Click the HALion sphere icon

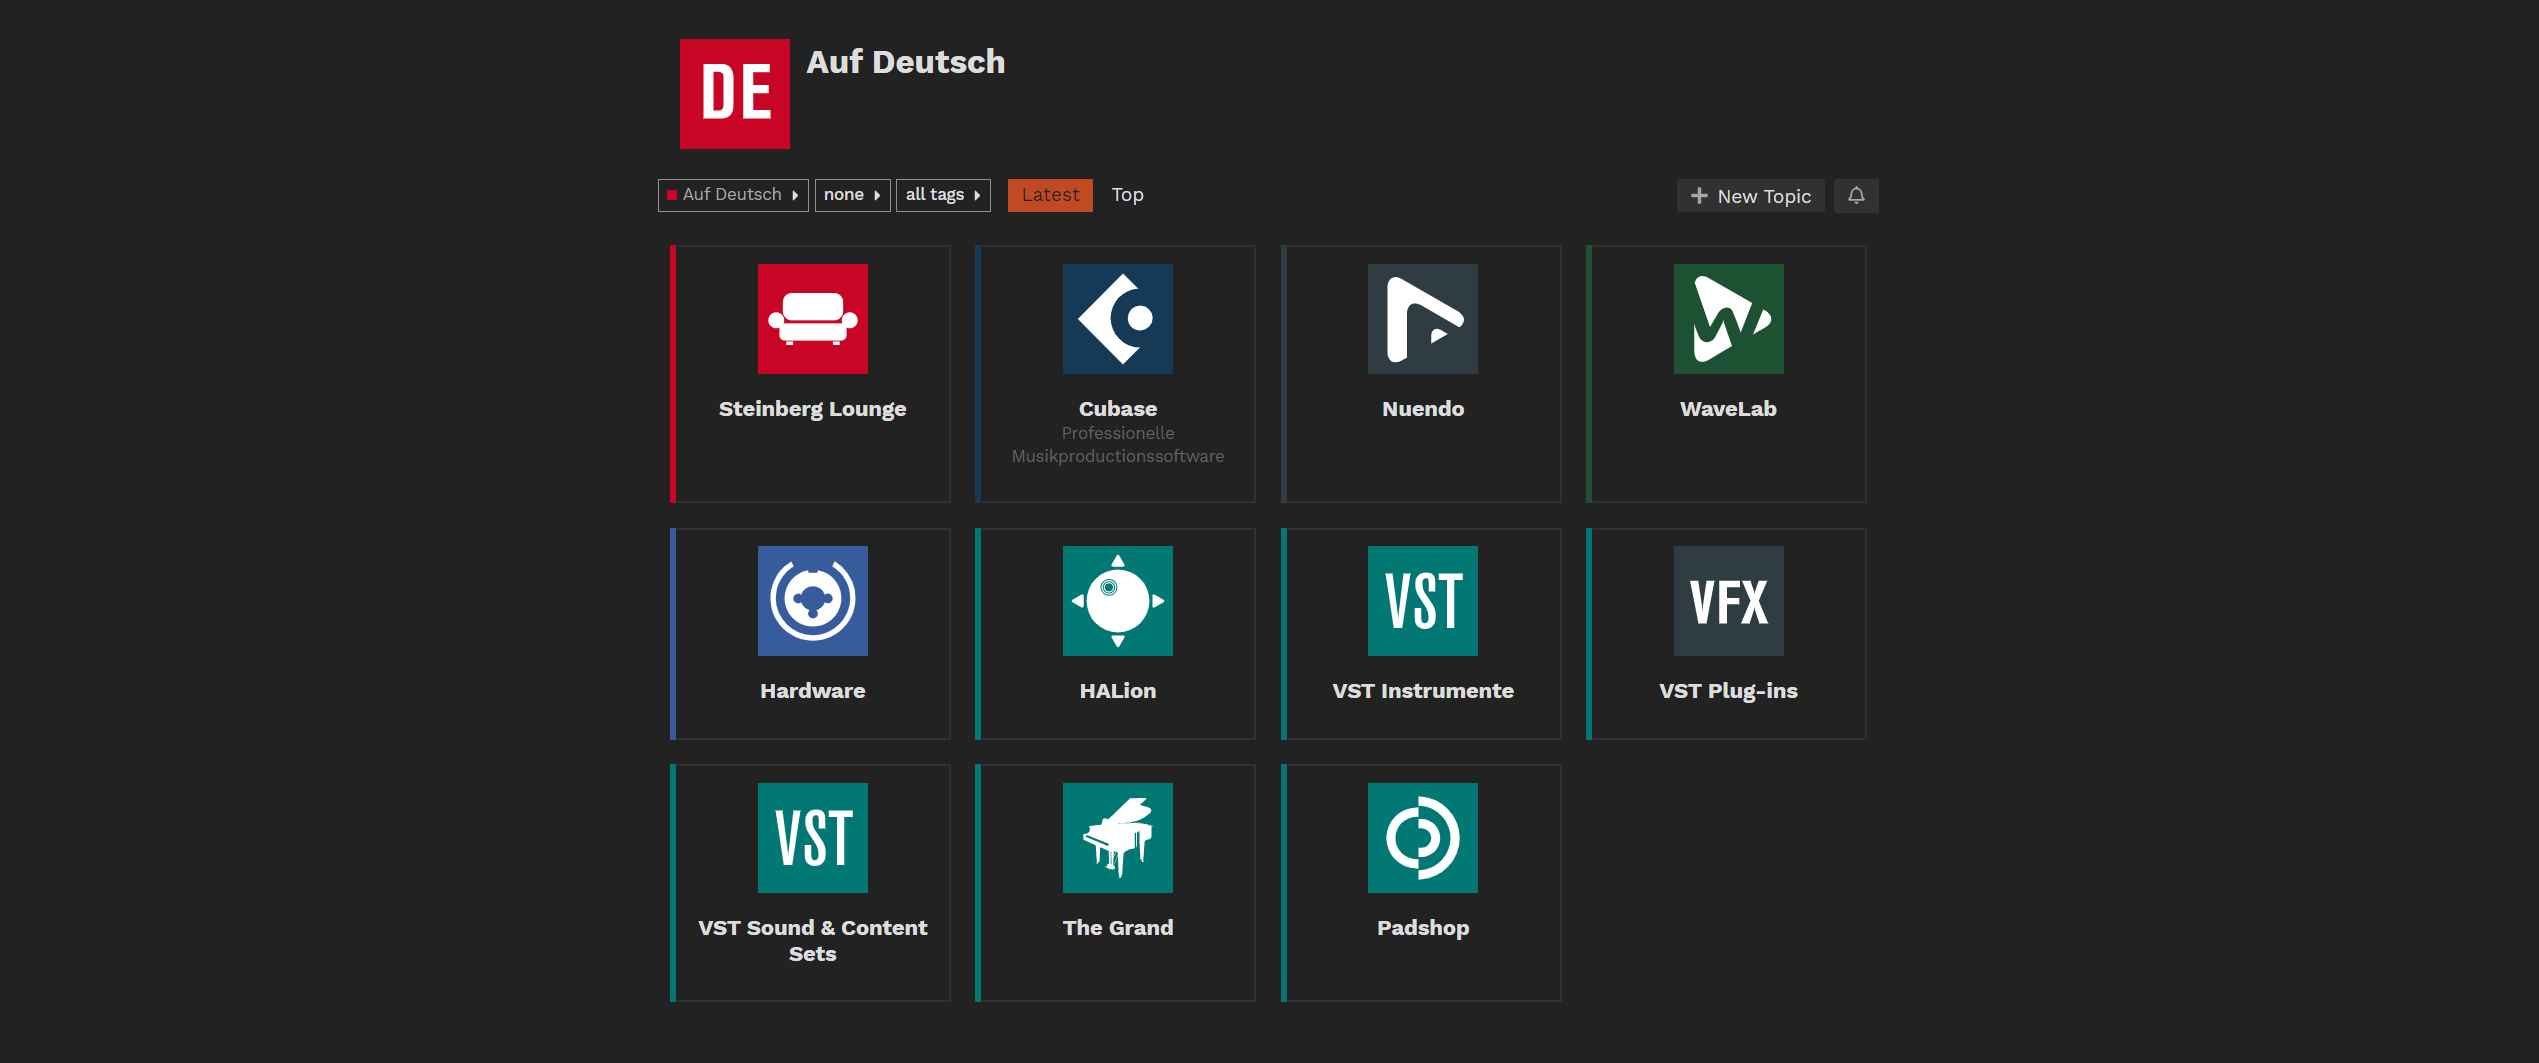[x=1117, y=601]
